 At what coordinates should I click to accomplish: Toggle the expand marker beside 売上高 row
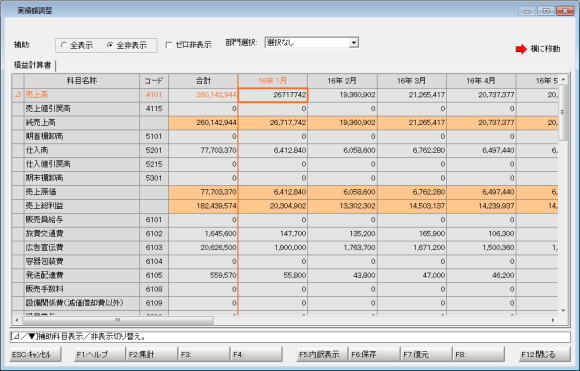(x=18, y=95)
